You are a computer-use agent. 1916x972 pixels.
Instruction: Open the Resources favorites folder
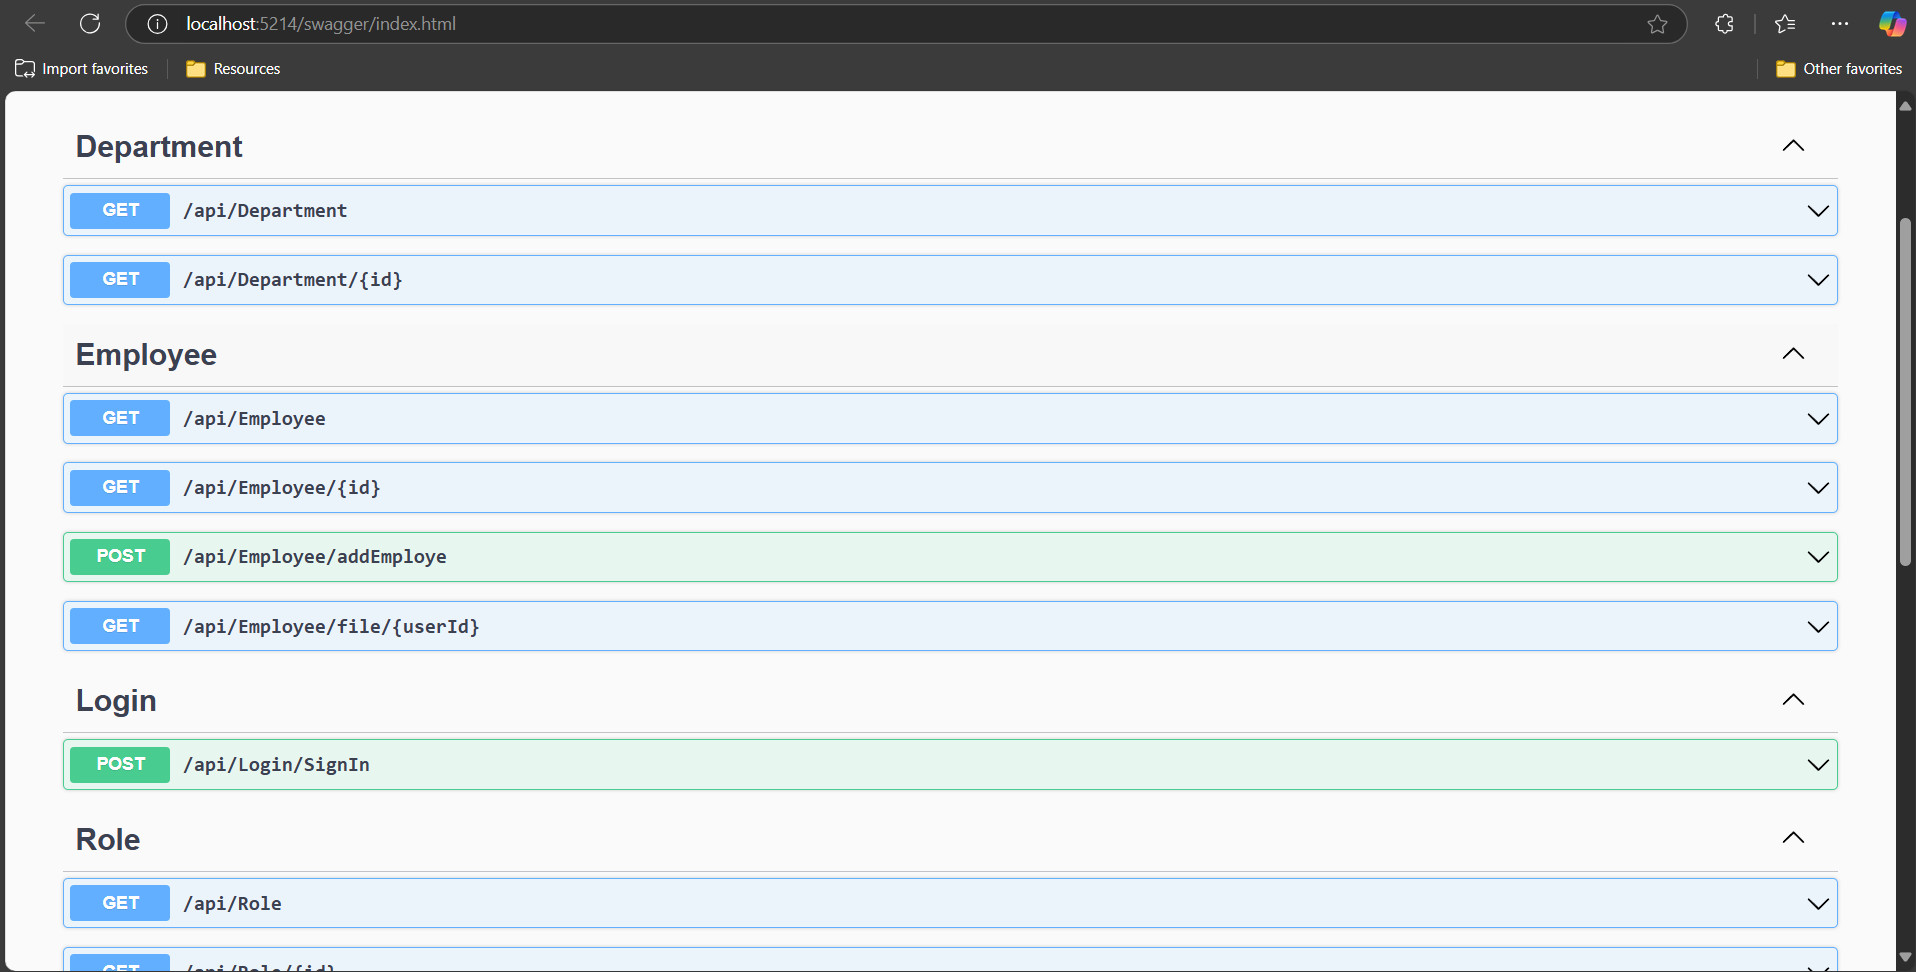coord(233,69)
